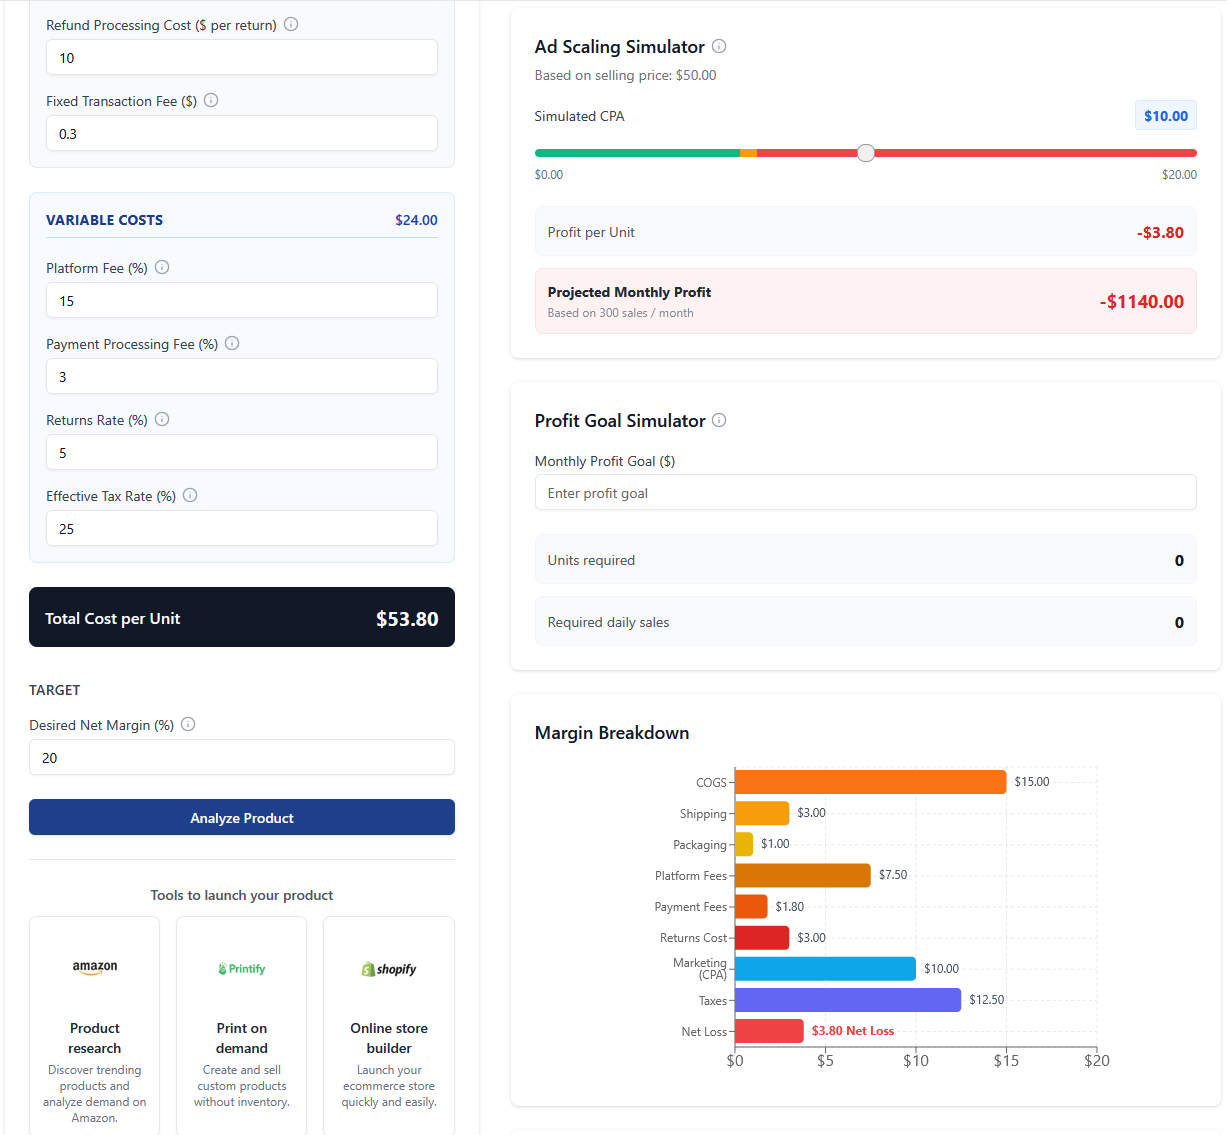The height and width of the screenshot is (1135, 1227).
Task: Select the Amazon logo
Action: tap(94, 967)
